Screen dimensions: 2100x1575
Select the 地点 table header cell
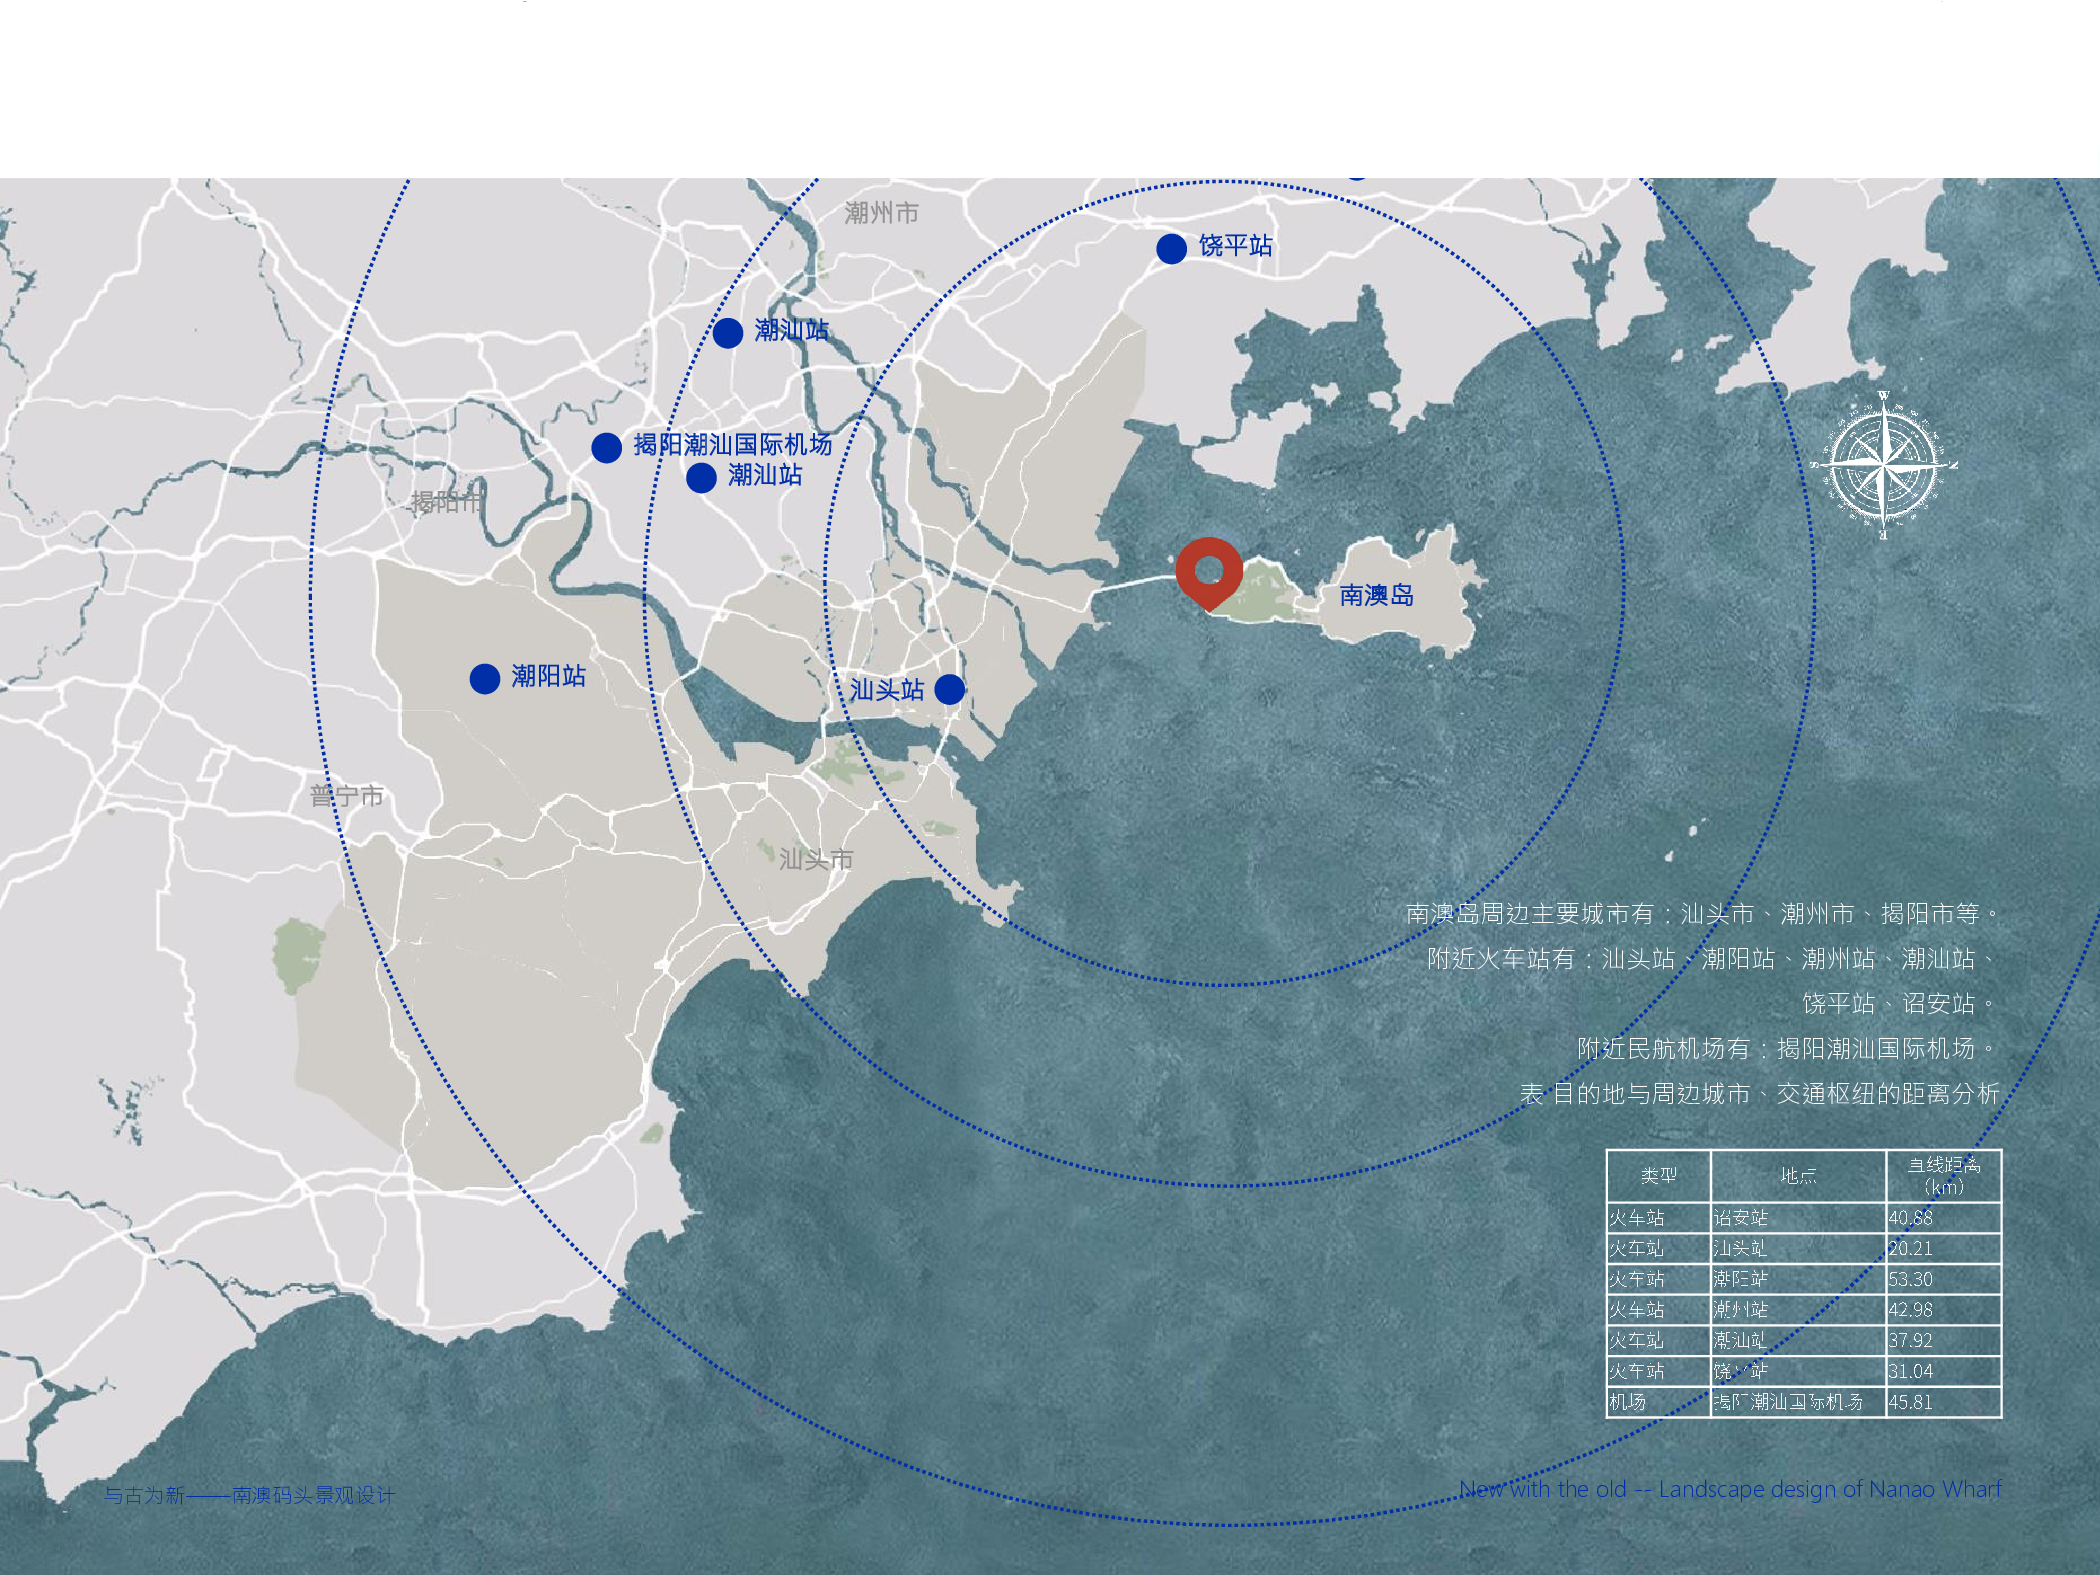coord(1797,1176)
